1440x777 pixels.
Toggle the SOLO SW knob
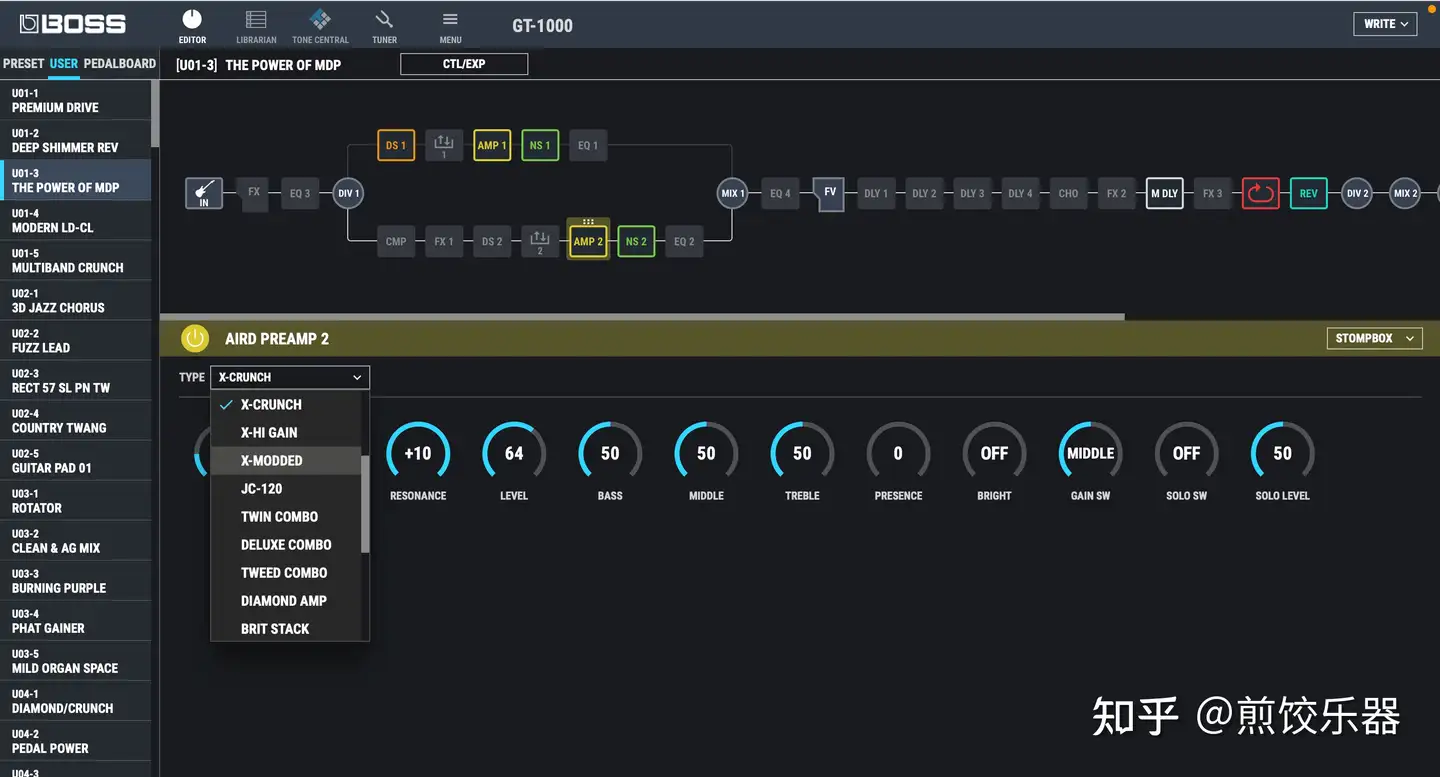[x=1186, y=454]
